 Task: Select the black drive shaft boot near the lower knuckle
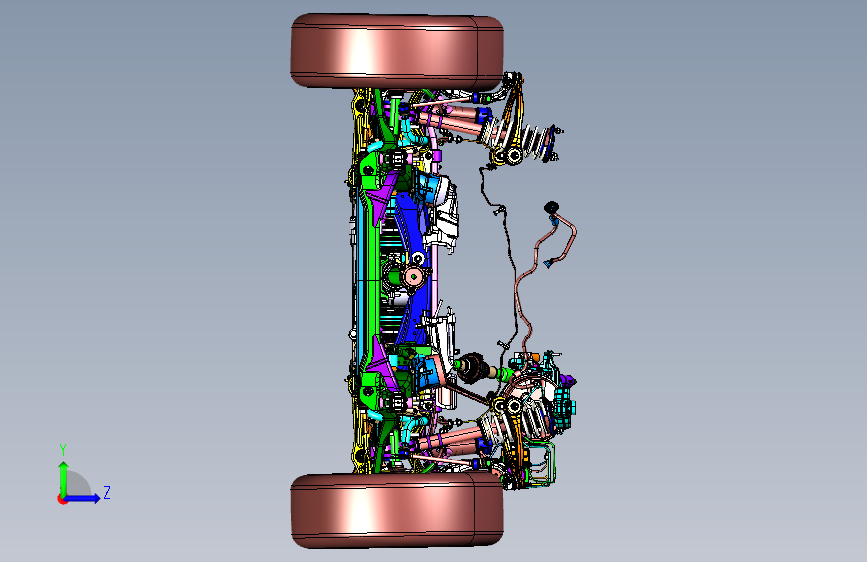click(x=473, y=368)
